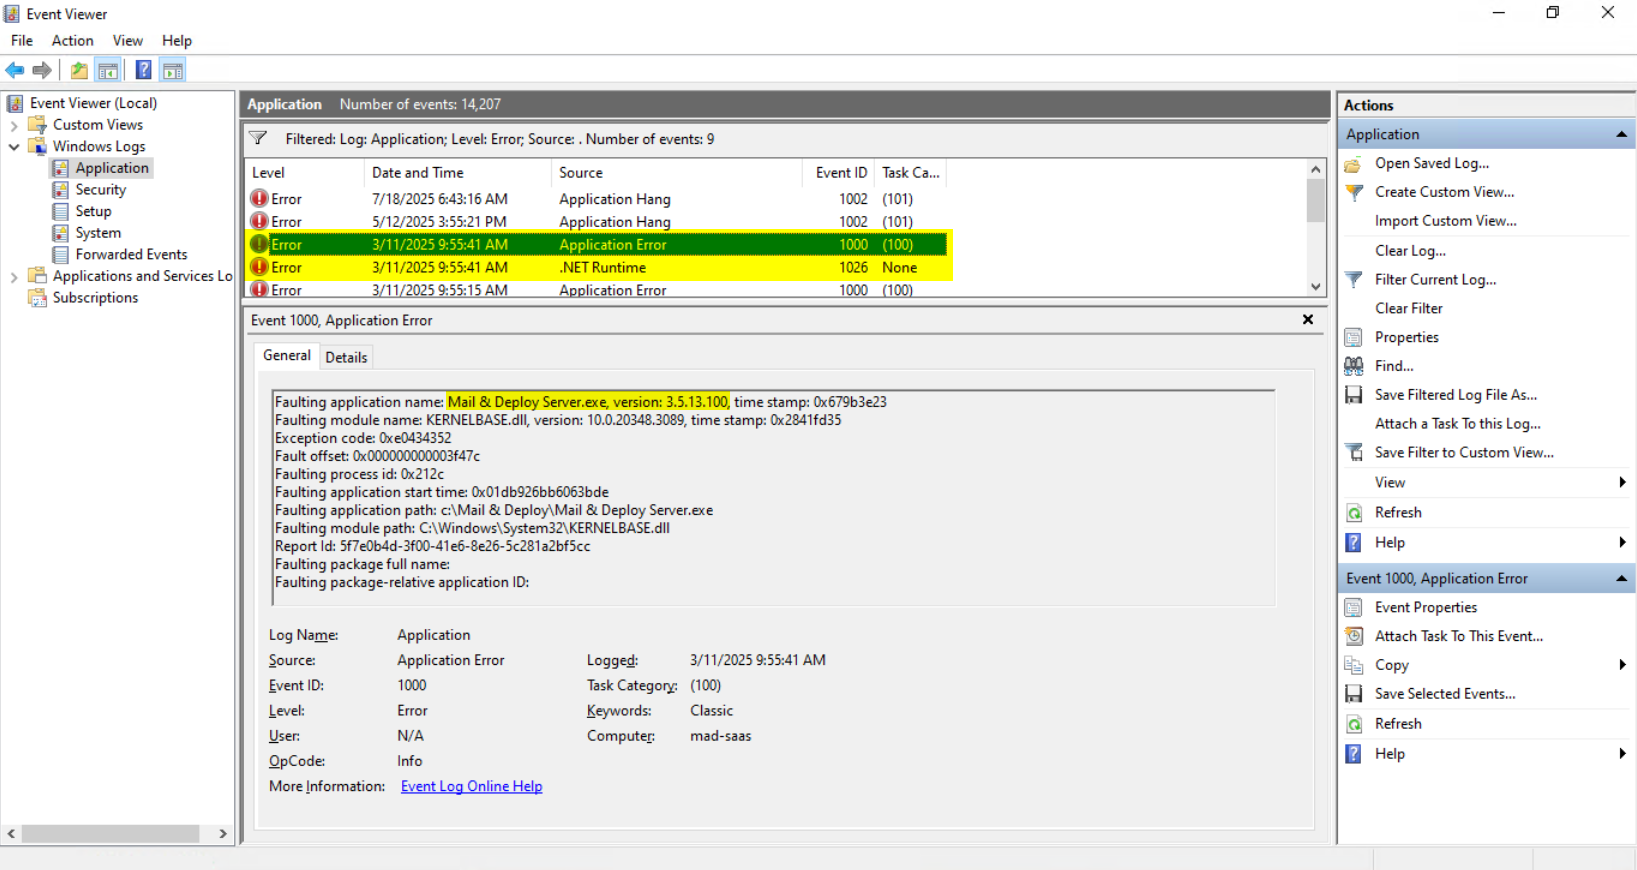Viewport: 1637px width, 870px height.
Task: Click the blue Help toolbar icon
Action: [144, 70]
